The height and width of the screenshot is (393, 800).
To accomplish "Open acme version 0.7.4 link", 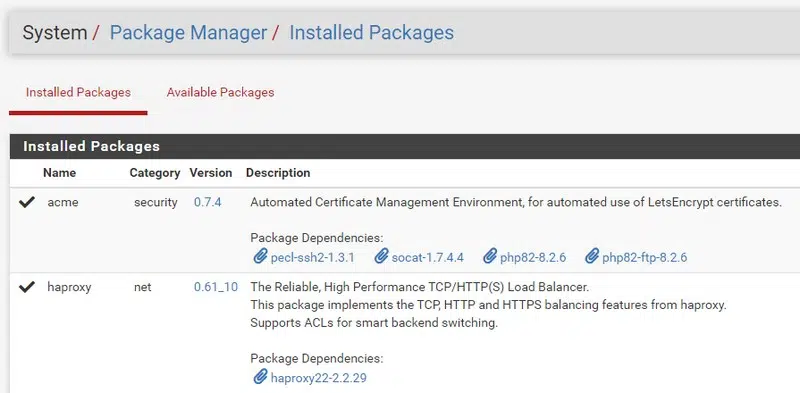I will tap(208, 202).
